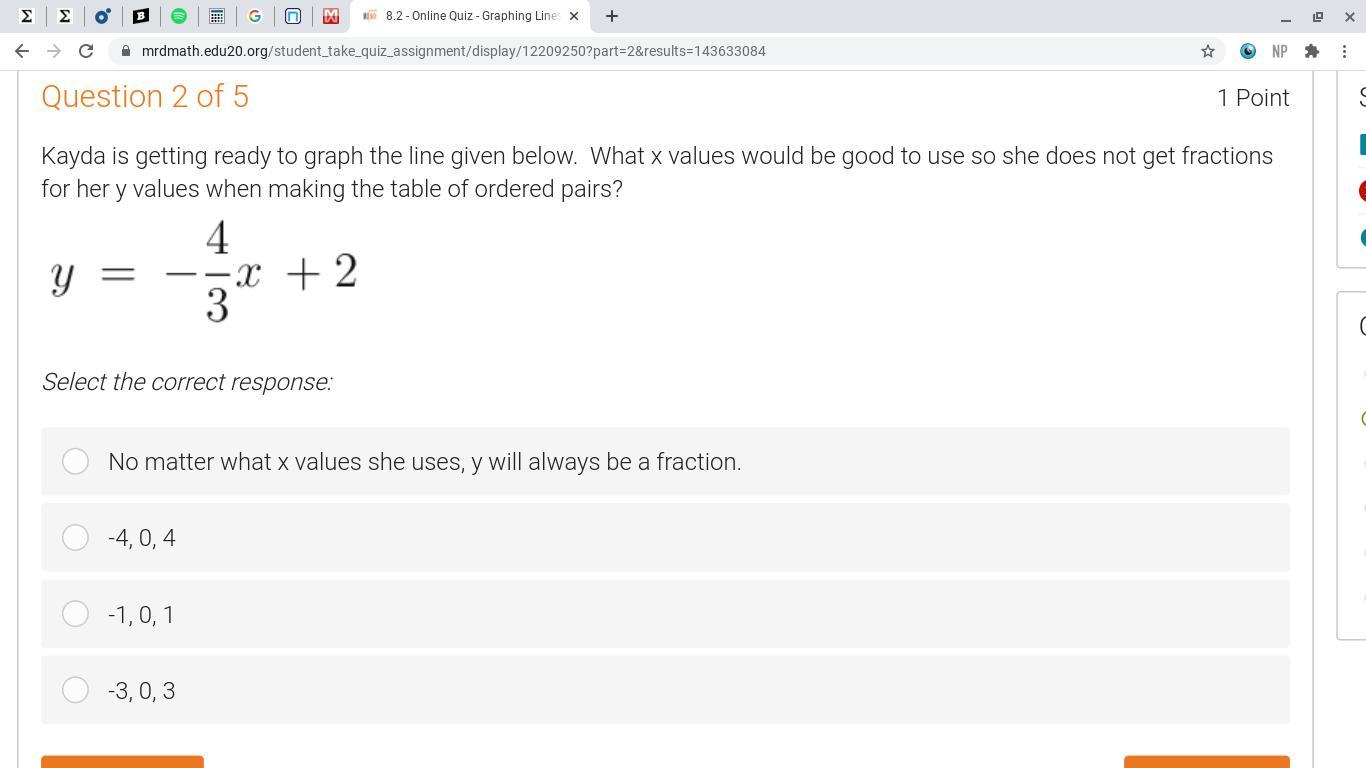Viewport: 1366px width, 768px height.
Task: Switch to the Spotify tab
Action: [179, 16]
